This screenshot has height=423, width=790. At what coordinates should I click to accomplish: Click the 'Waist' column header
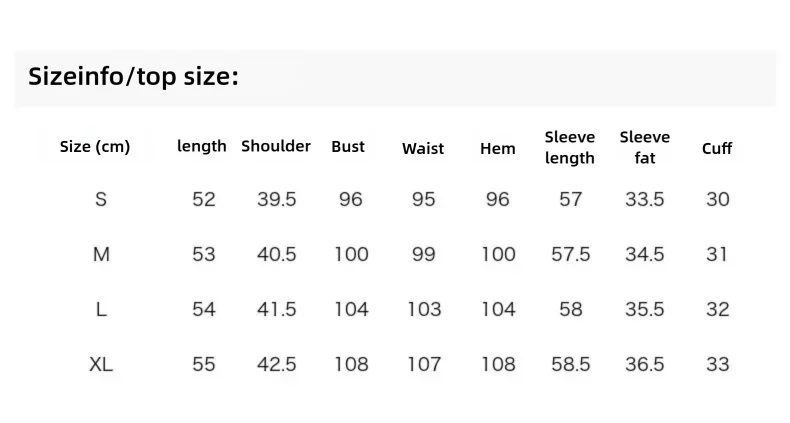(x=423, y=149)
